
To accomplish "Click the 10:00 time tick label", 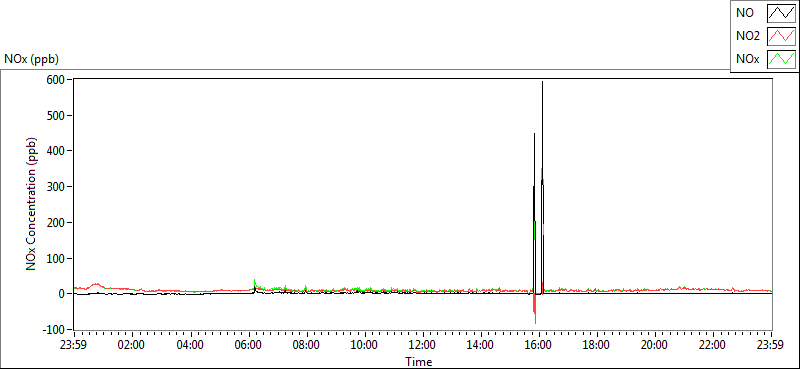I will pos(365,344).
